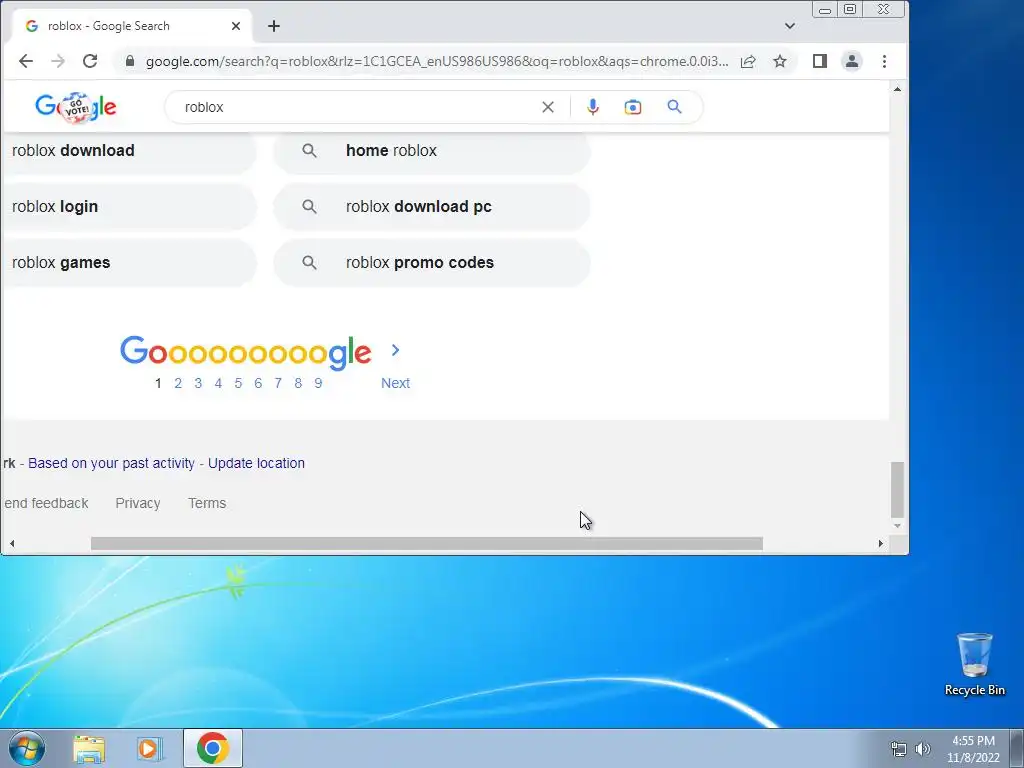Click the volume speaker tray icon
Screen dimensions: 1024x768
(923, 749)
